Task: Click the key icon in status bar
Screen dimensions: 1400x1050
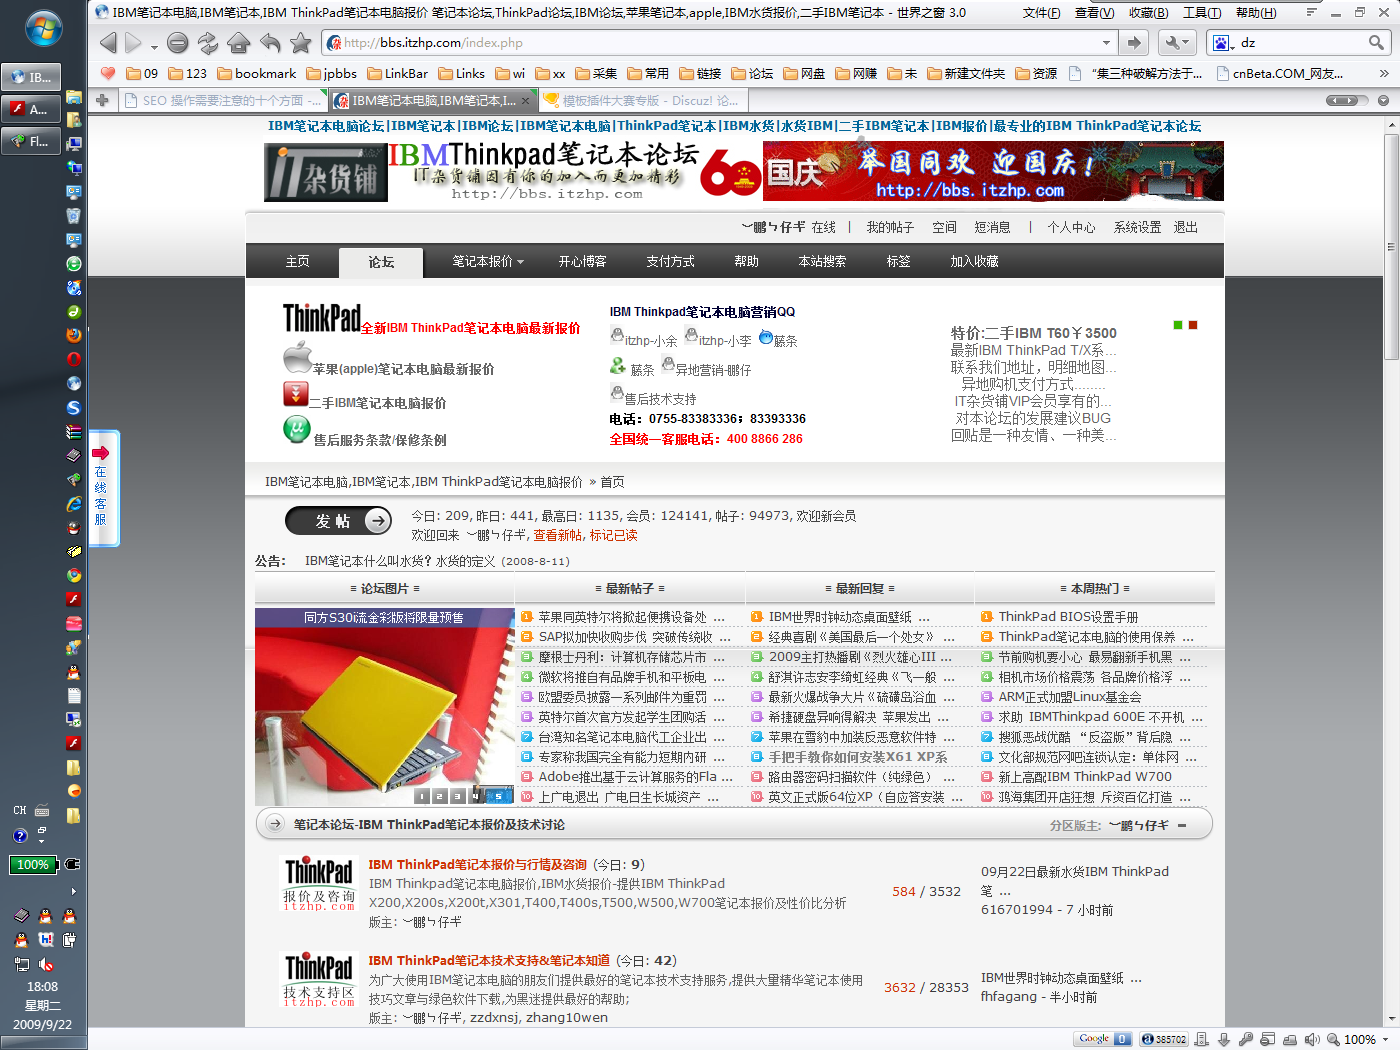Action: (1246, 1039)
